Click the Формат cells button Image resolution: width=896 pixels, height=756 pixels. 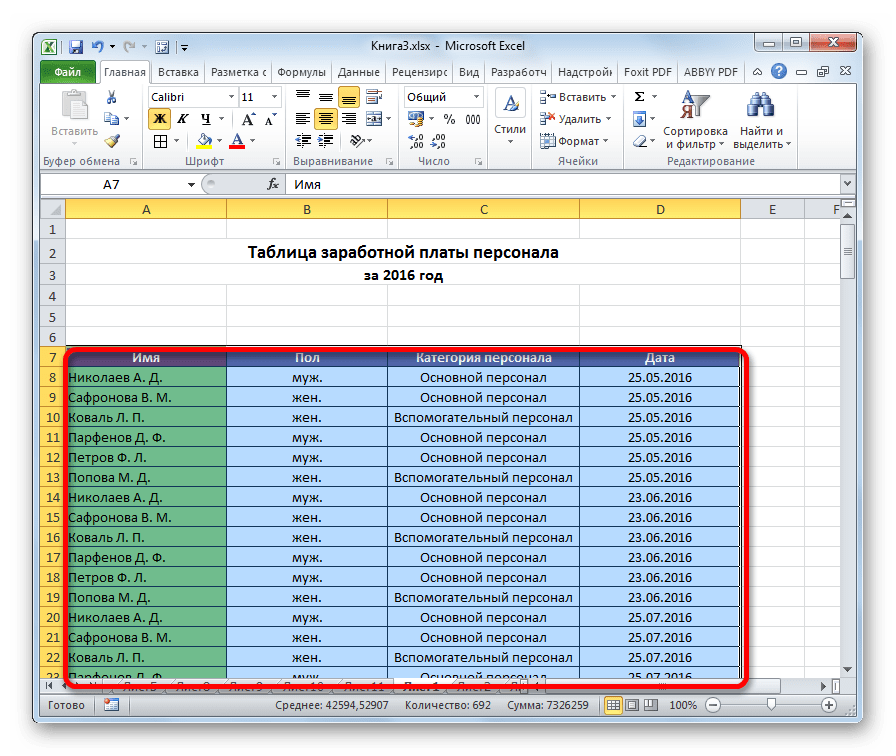coord(577,141)
